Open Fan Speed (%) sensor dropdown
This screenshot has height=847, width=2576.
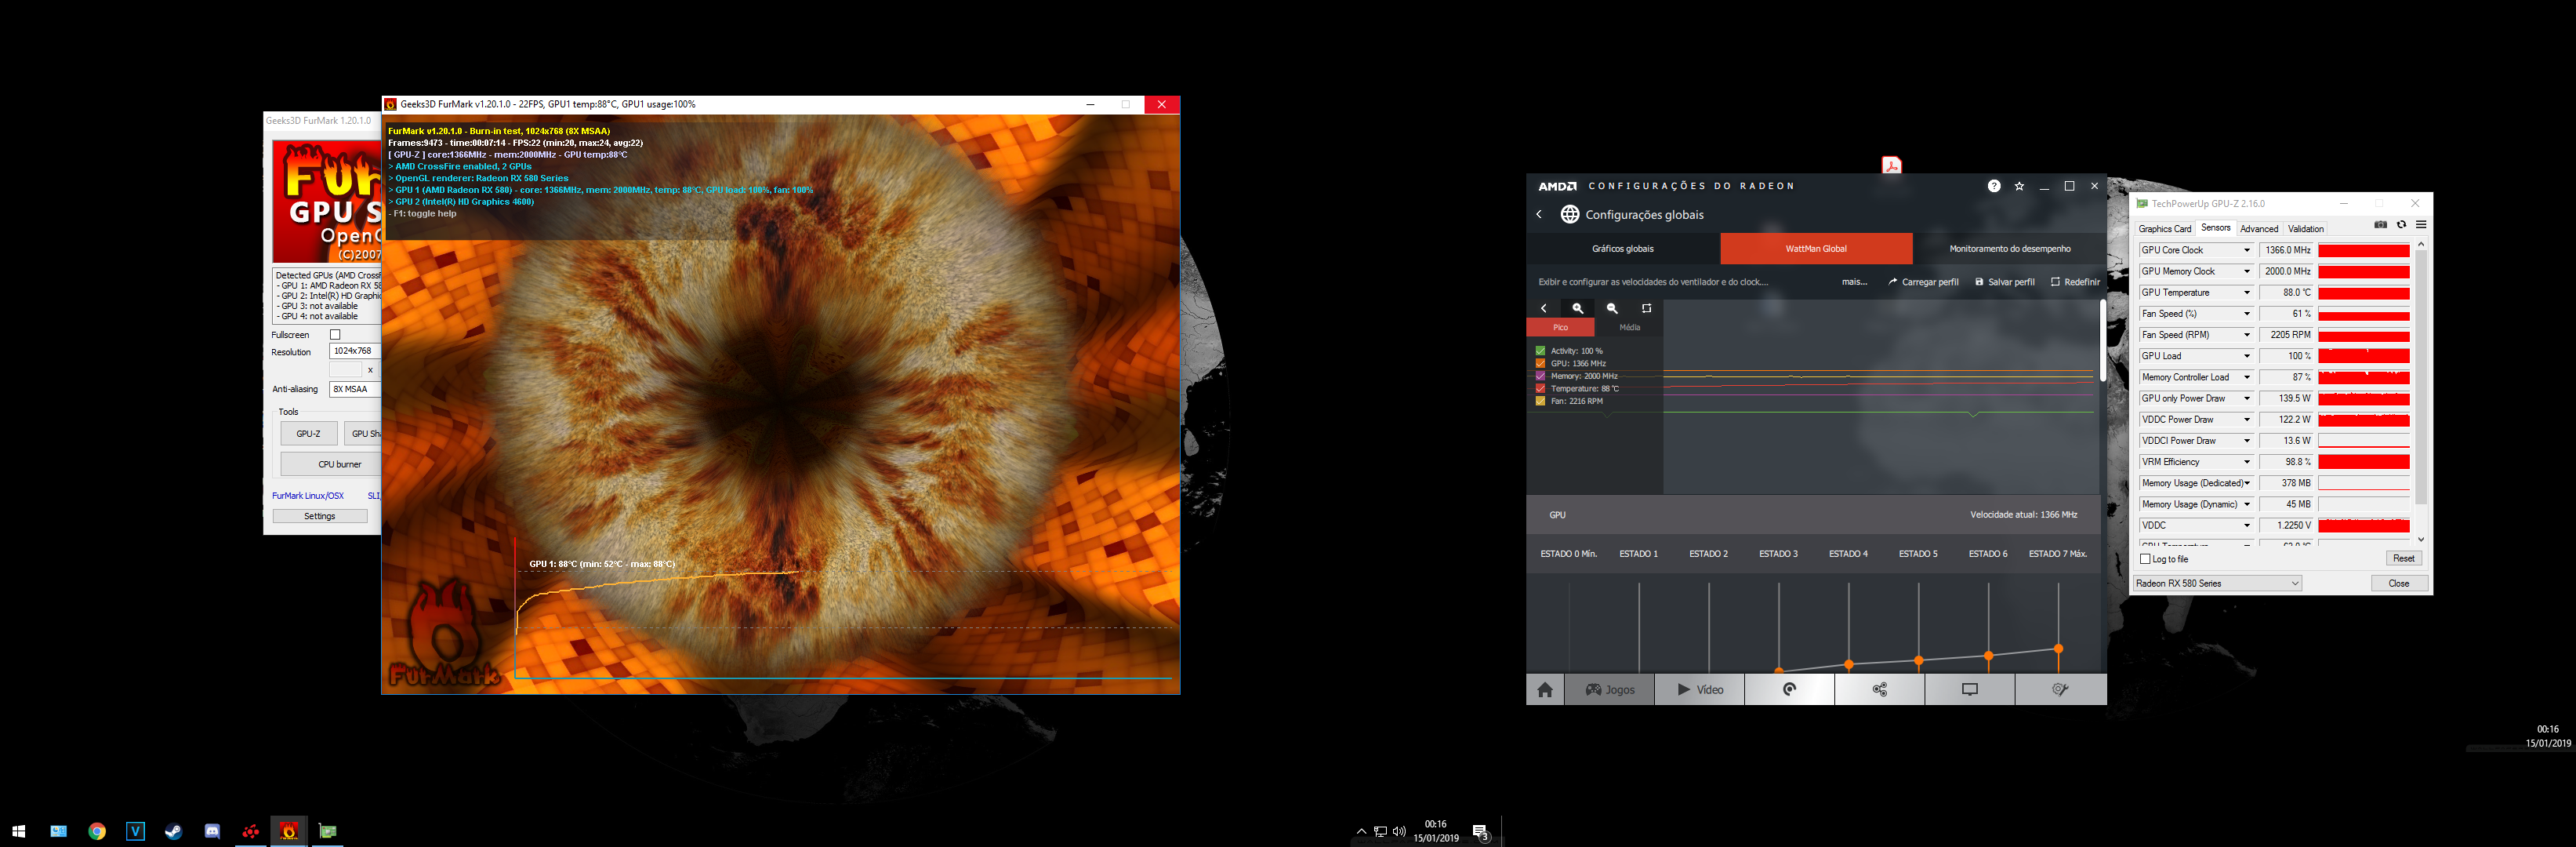[x=2247, y=314]
